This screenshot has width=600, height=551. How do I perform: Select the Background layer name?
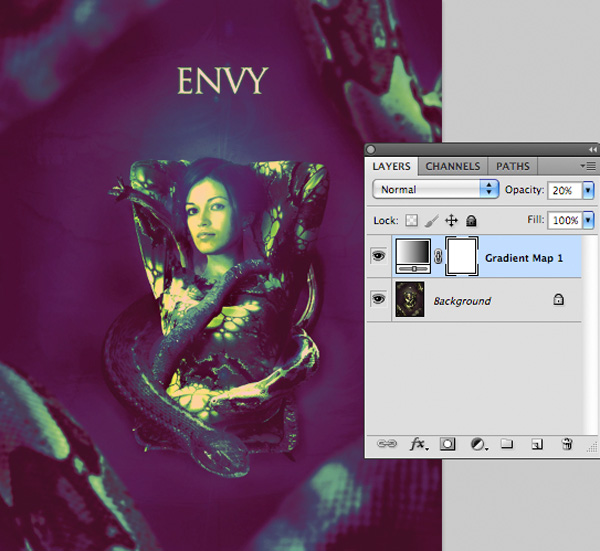pyautogui.click(x=462, y=301)
